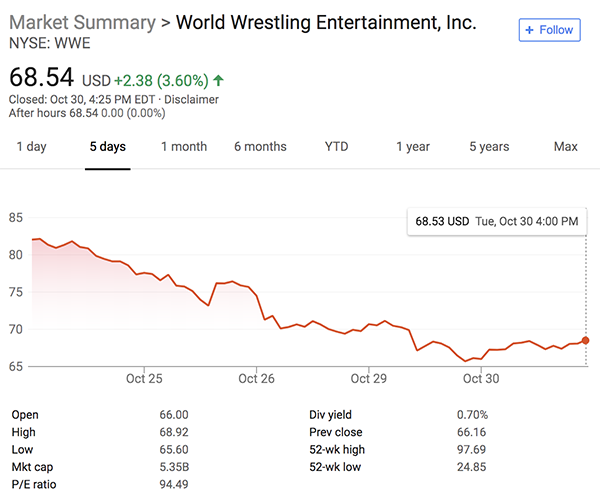Click the 68.53 USD chart tooltip
The image size is (600, 500).
pyautogui.click(x=496, y=221)
